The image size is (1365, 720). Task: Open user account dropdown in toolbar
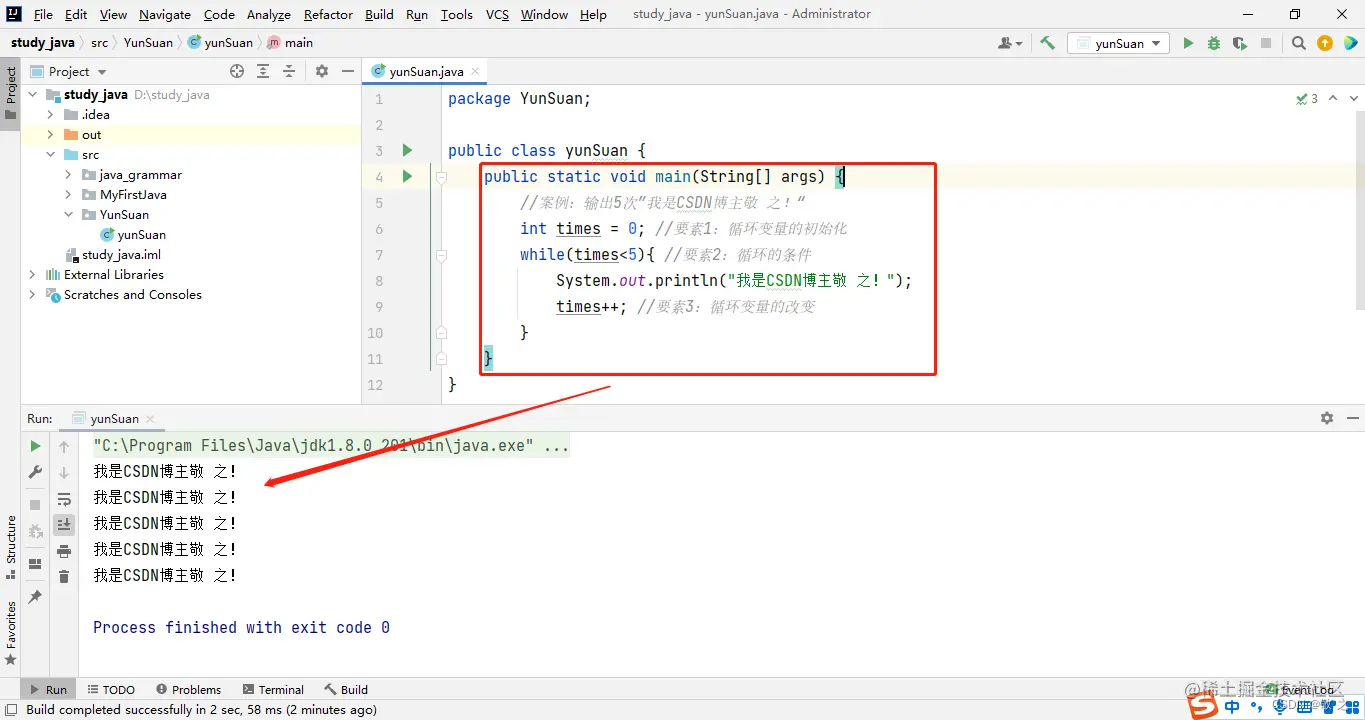1010,43
